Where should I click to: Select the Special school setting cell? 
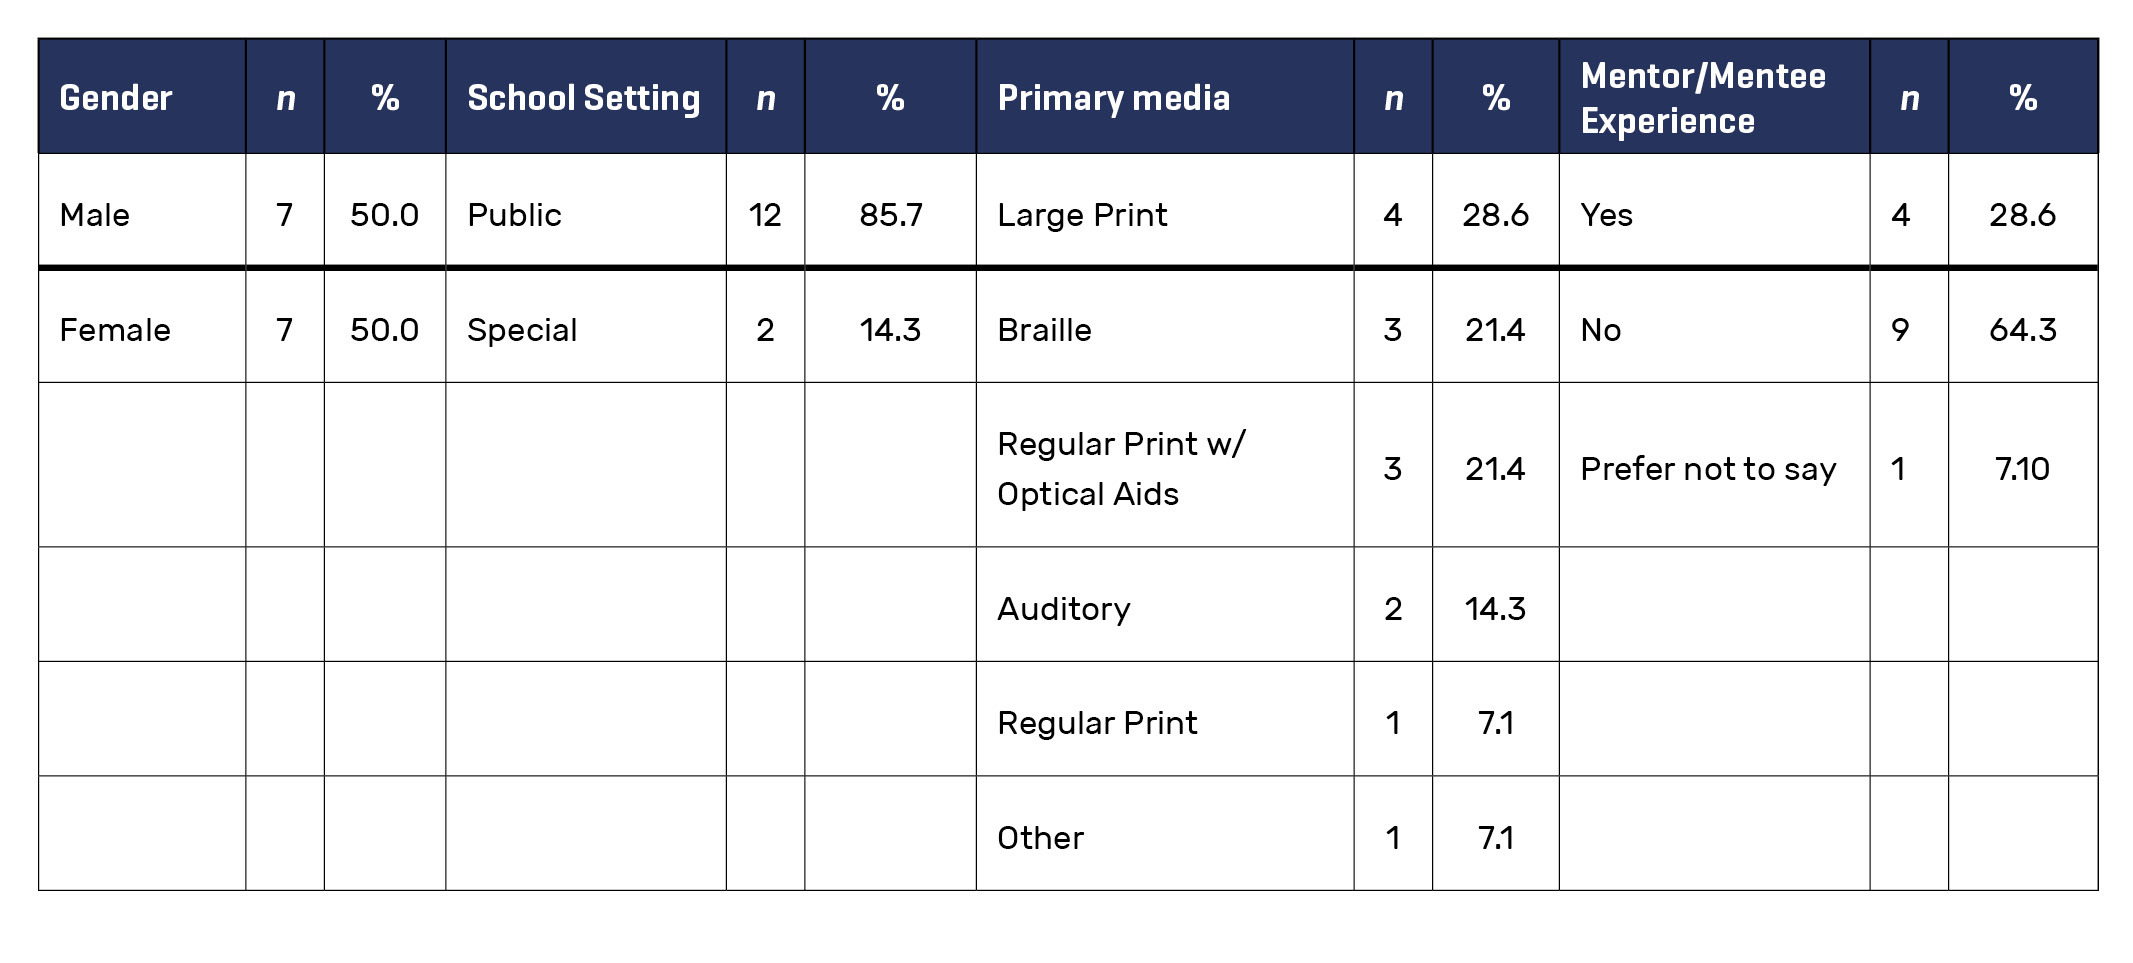[522, 330]
